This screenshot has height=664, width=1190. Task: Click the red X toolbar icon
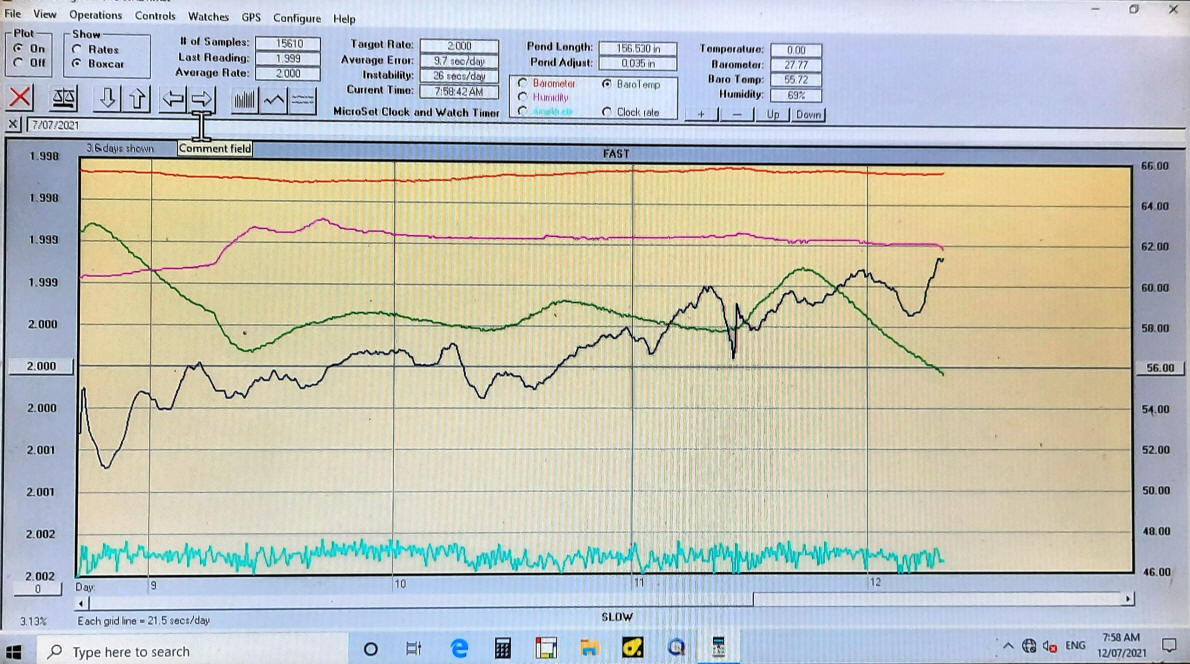[x=20, y=98]
